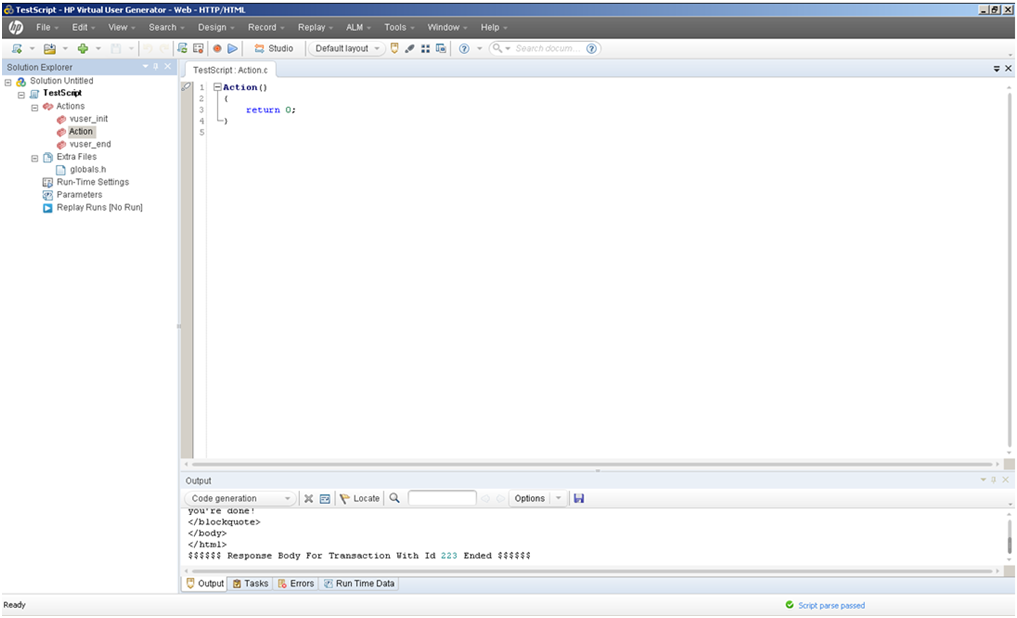Click Options button in Output pane

coord(530,499)
